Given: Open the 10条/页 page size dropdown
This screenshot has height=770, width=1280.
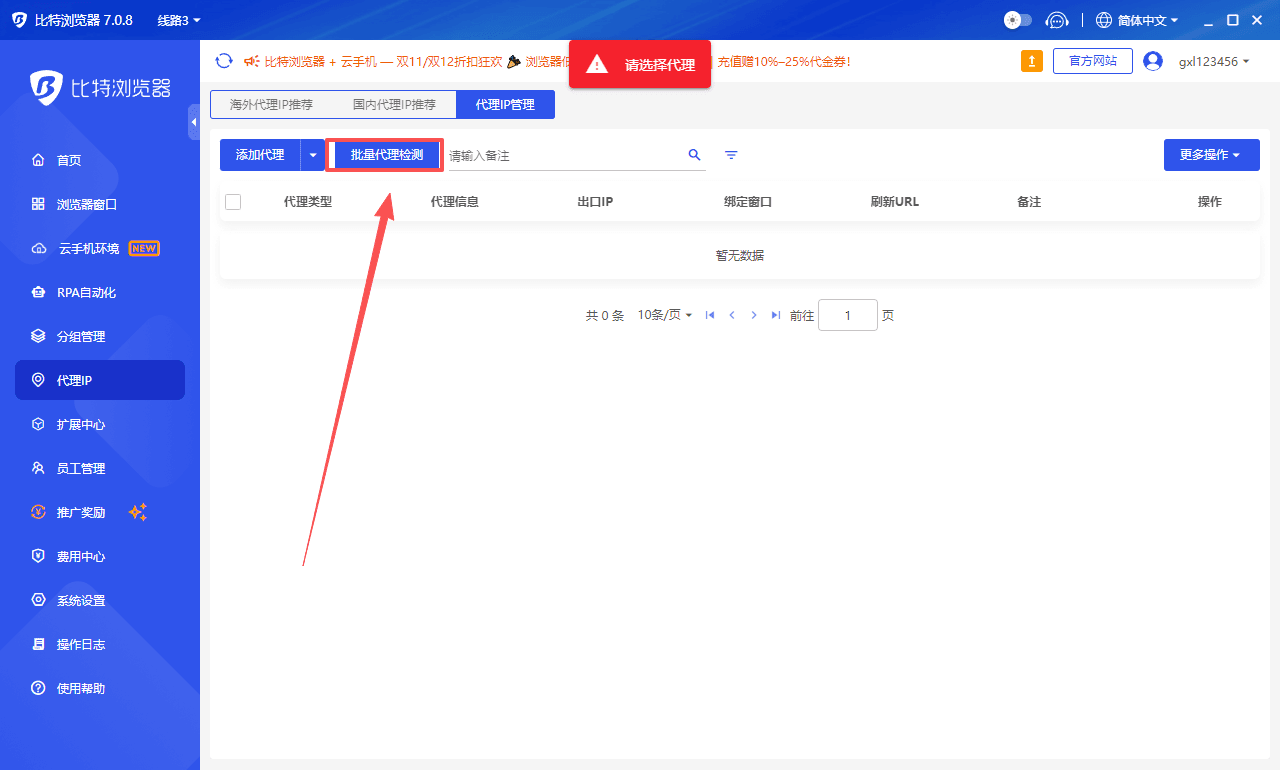Looking at the screenshot, I should click(663, 314).
